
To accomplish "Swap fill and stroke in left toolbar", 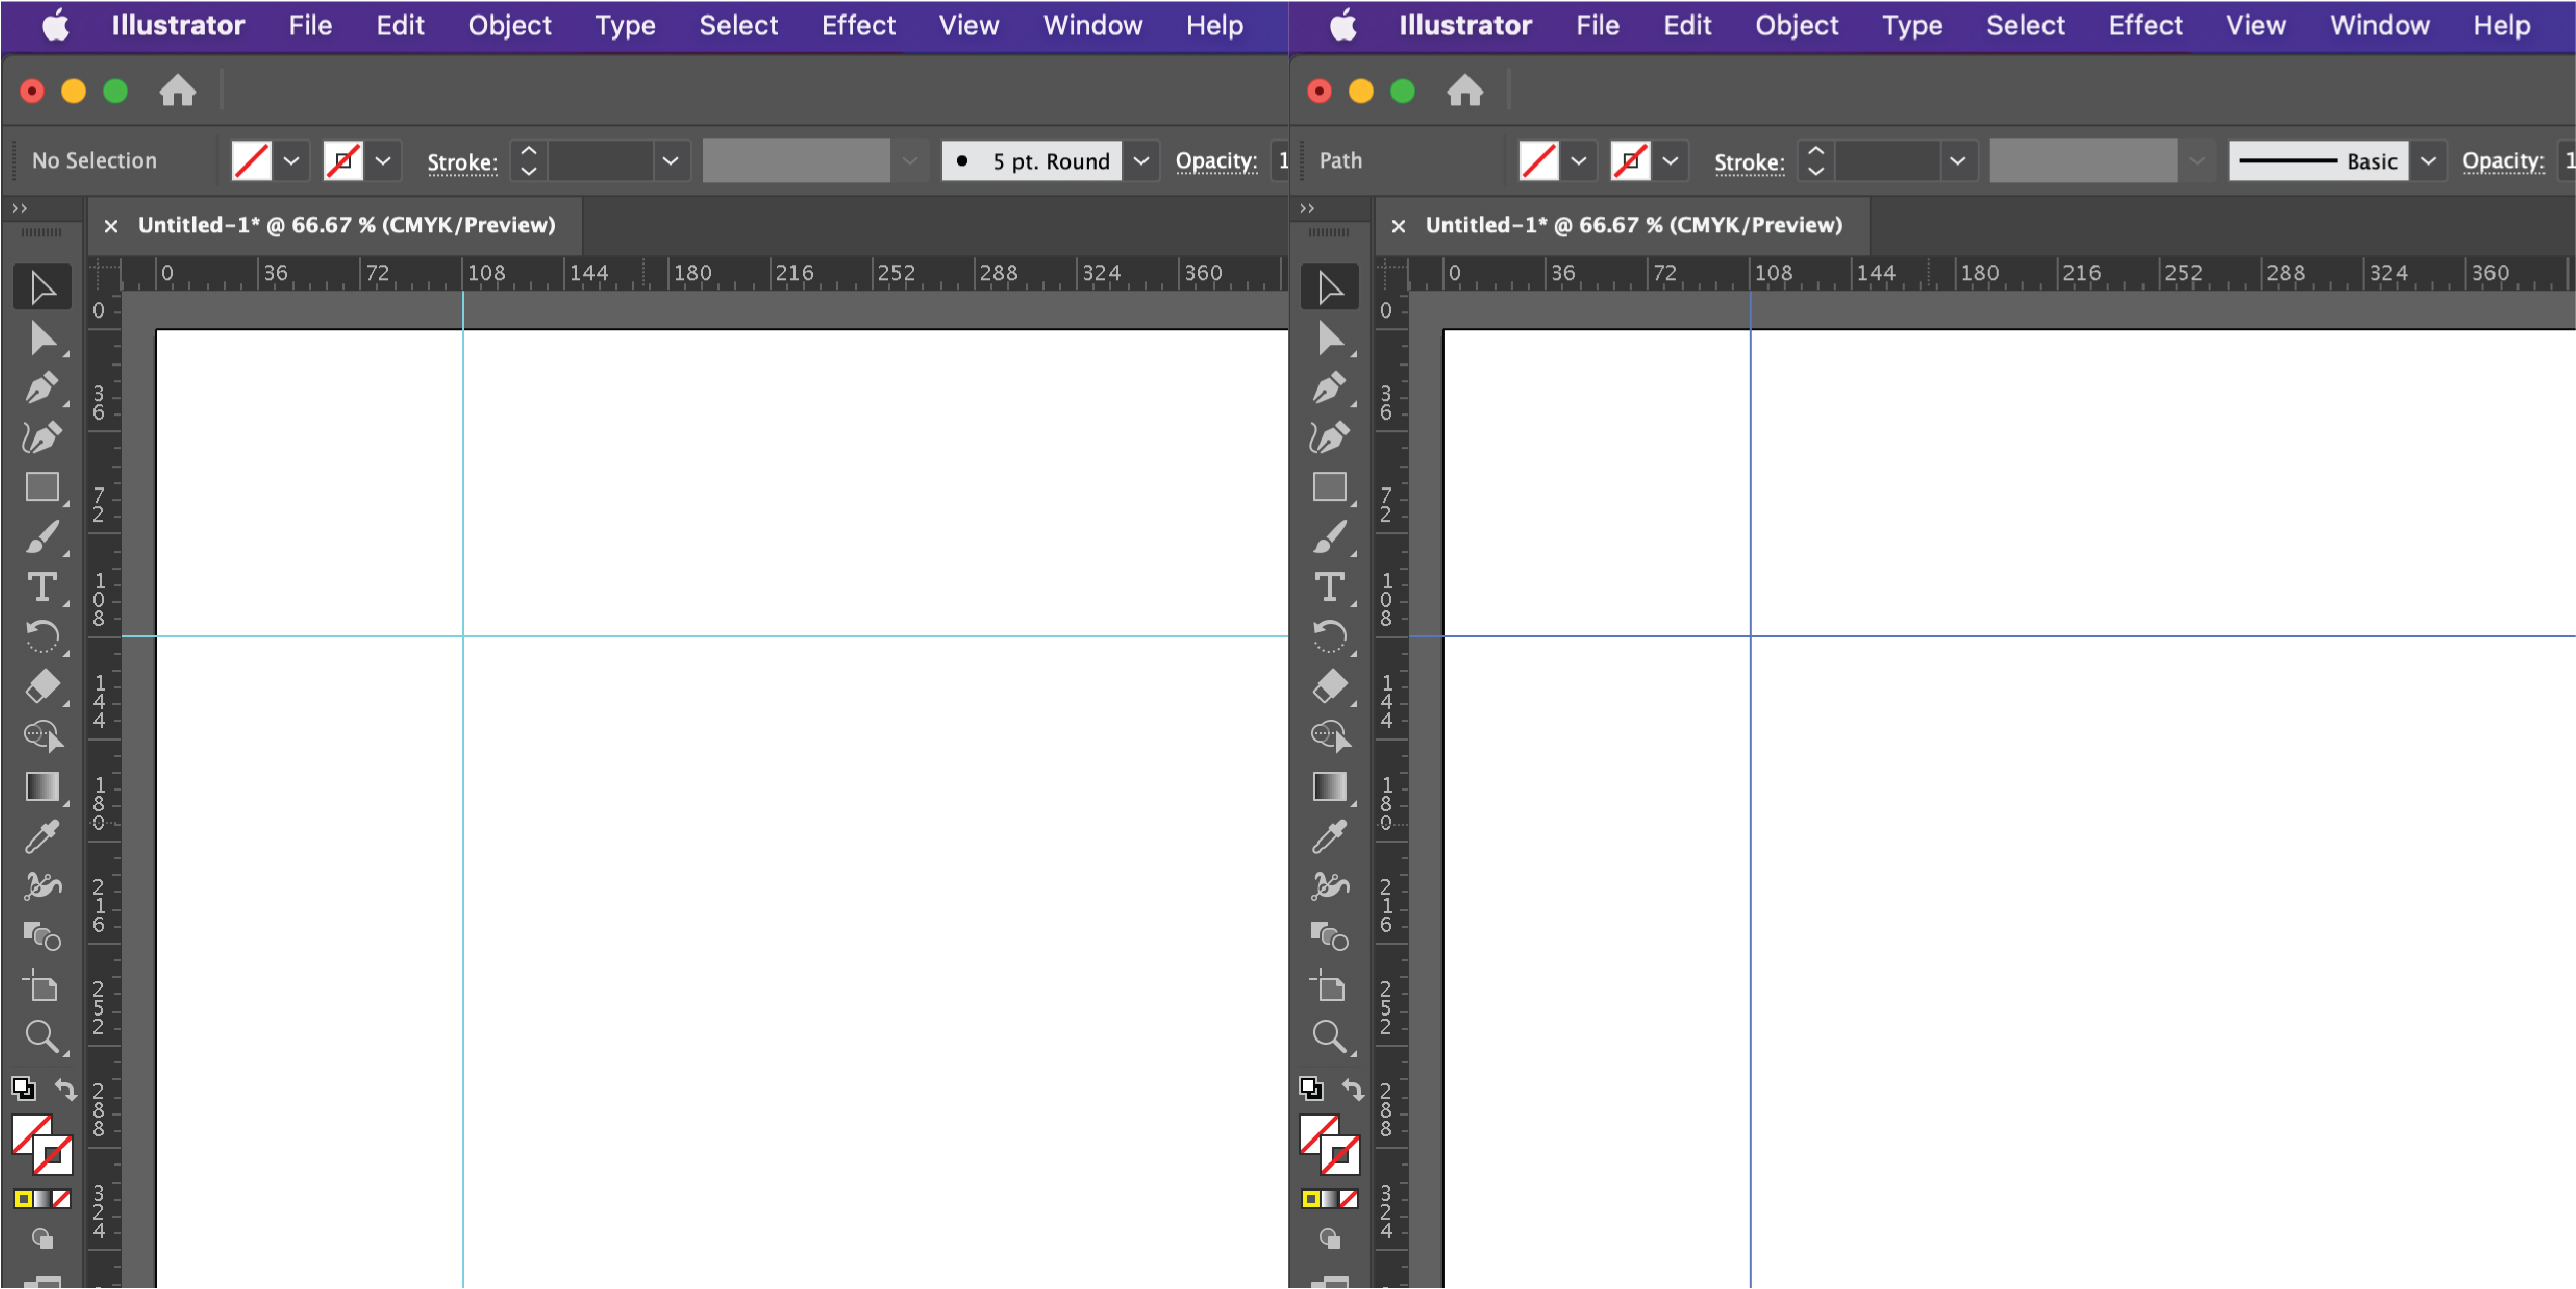I will click(65, 1088).
